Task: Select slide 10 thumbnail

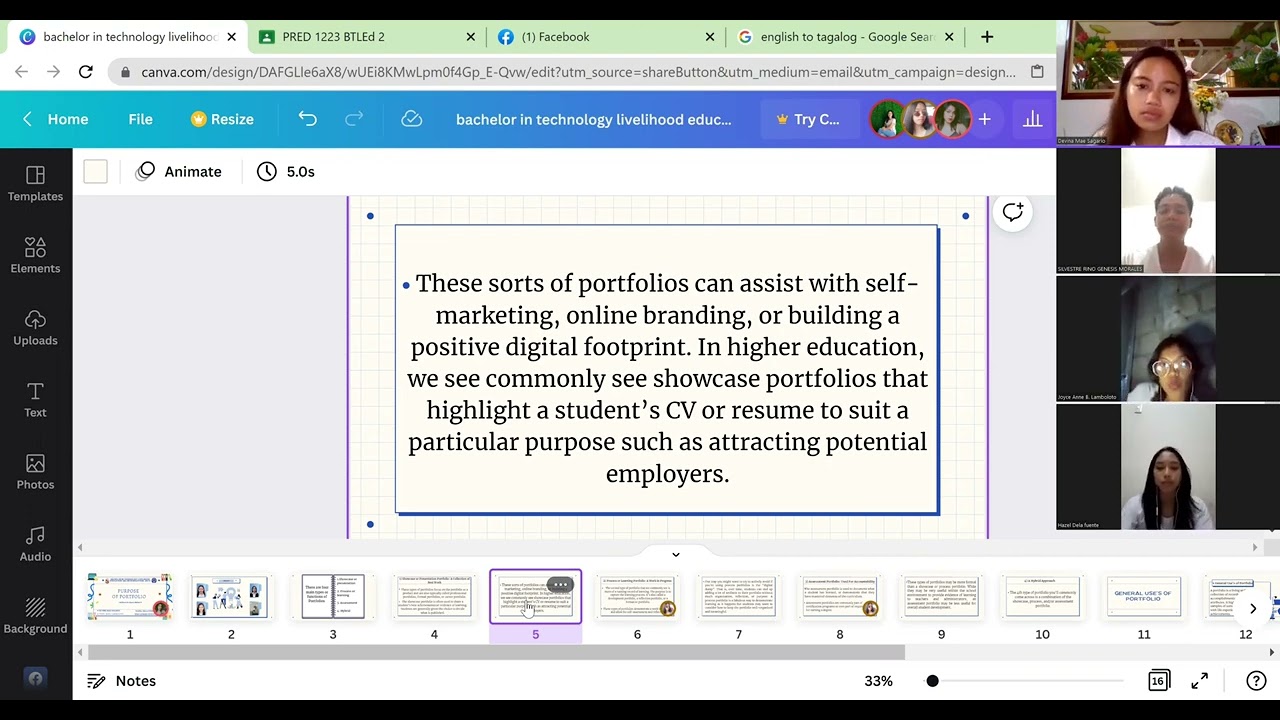Action: coord(1043,597)
